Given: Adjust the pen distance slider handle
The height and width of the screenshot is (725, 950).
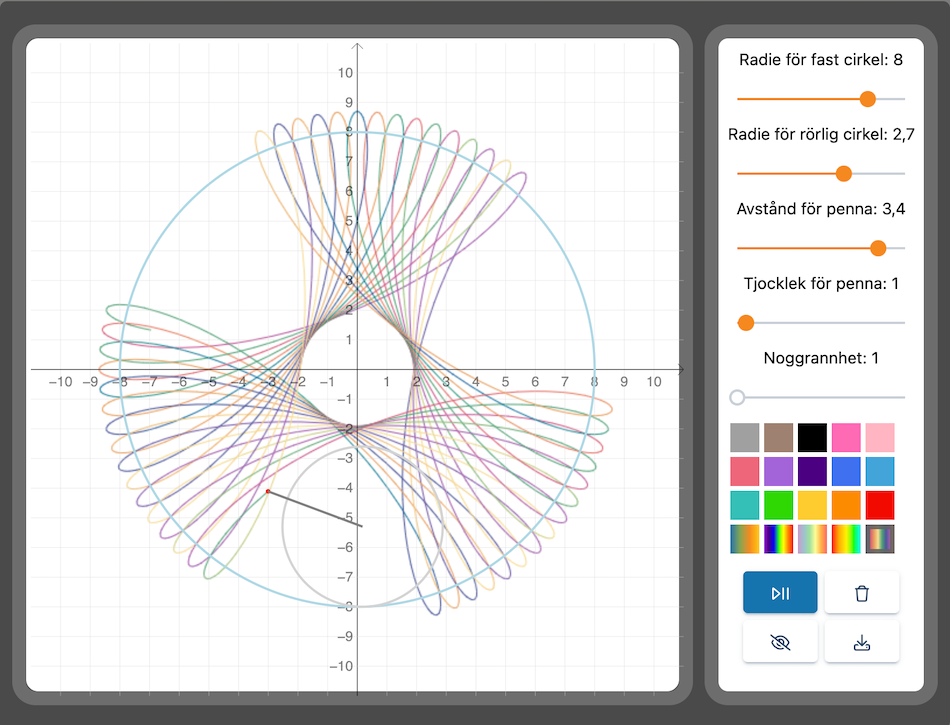Looking at the screenshot, I should click(878, 248).
